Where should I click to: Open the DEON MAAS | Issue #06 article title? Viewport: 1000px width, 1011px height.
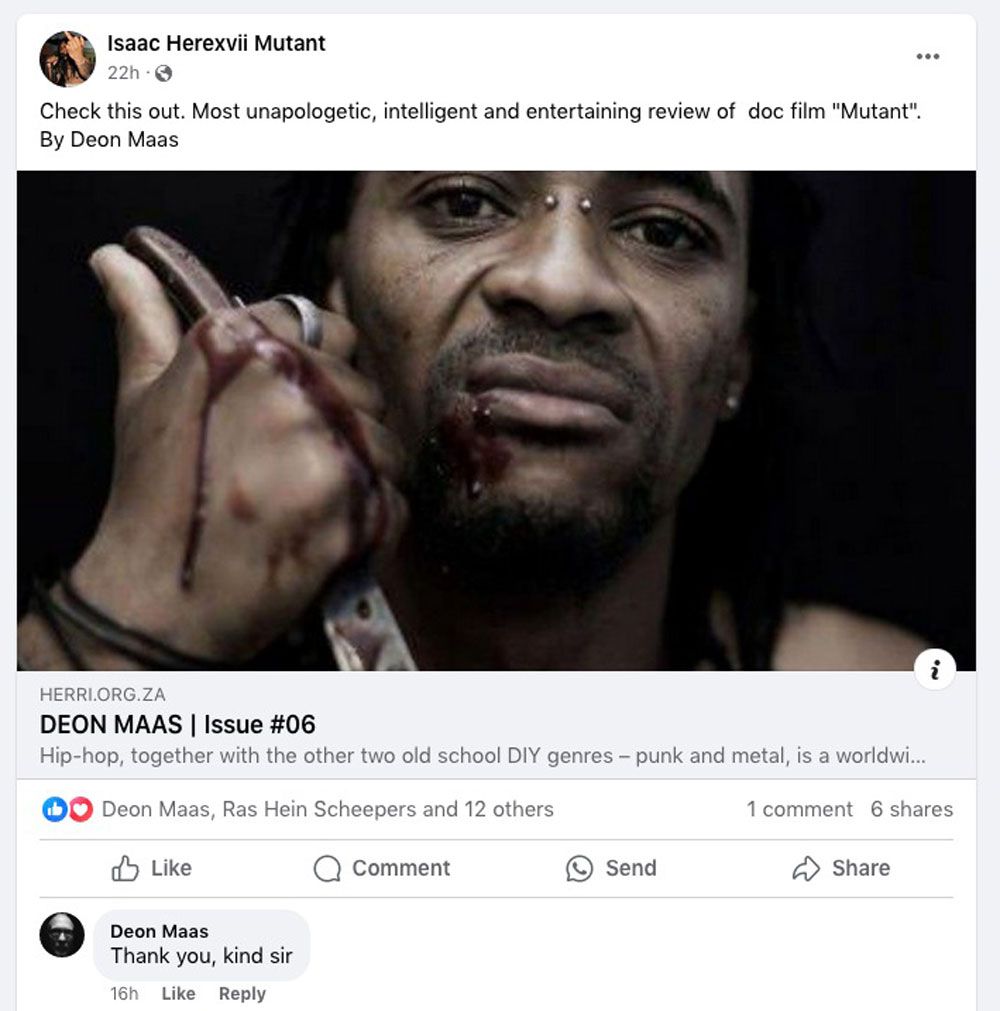click(x=178, y=724)
